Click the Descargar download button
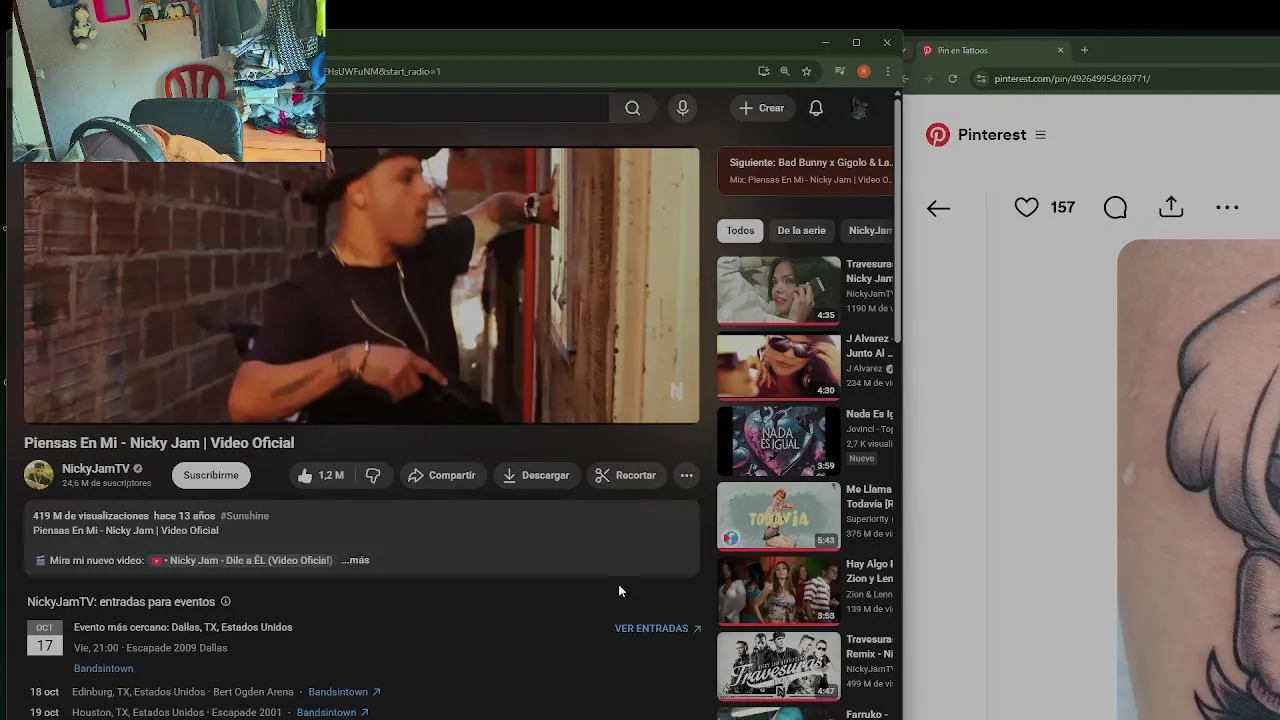1280x720 pixels. pos(536,476)
